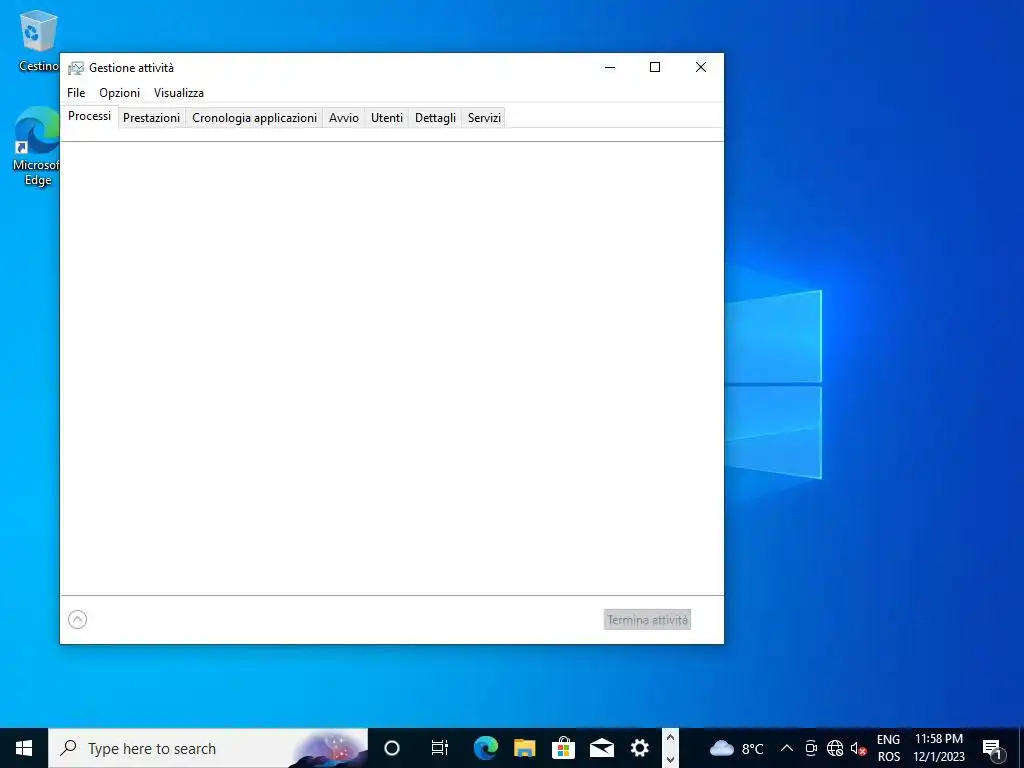The width and height of the screenshot is (1024, 768).
Task: Open the File menu in Gestione attività
Action: coord(76,93)
